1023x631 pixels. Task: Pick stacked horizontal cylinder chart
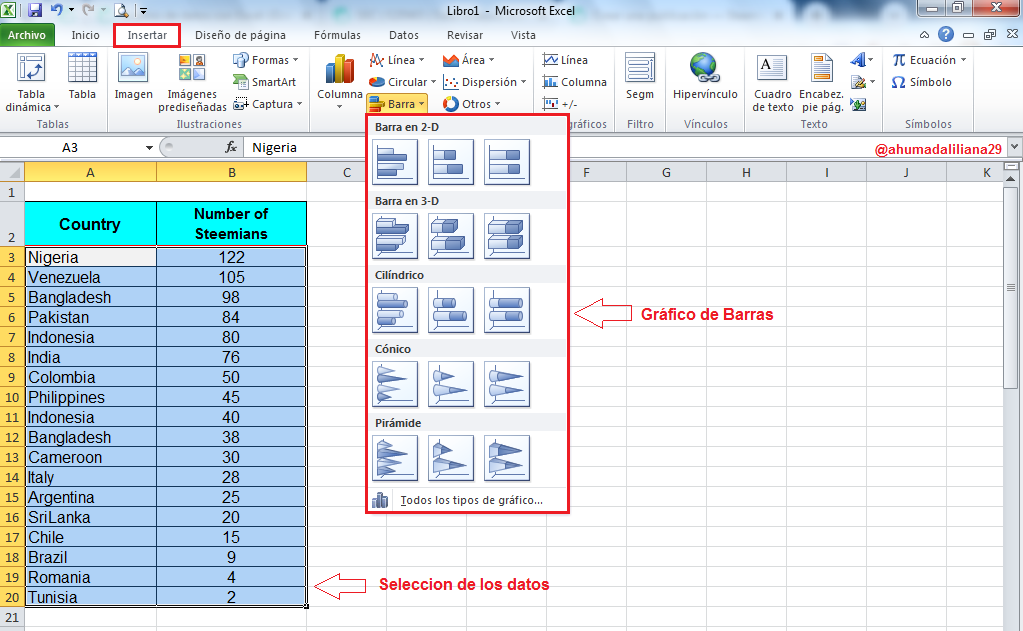(x=451, y=310)
